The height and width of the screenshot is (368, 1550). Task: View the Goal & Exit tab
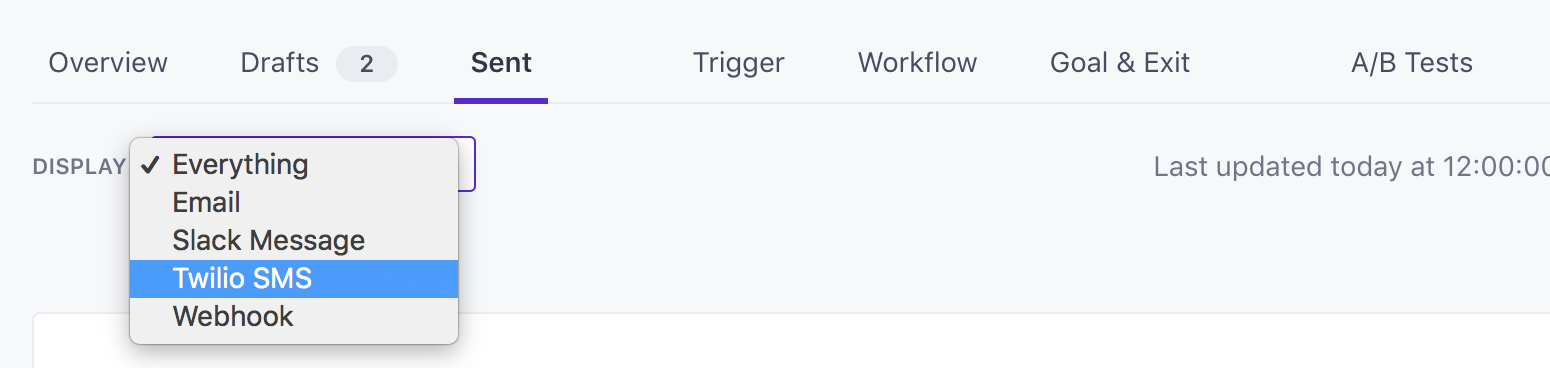pos(1120,63)
